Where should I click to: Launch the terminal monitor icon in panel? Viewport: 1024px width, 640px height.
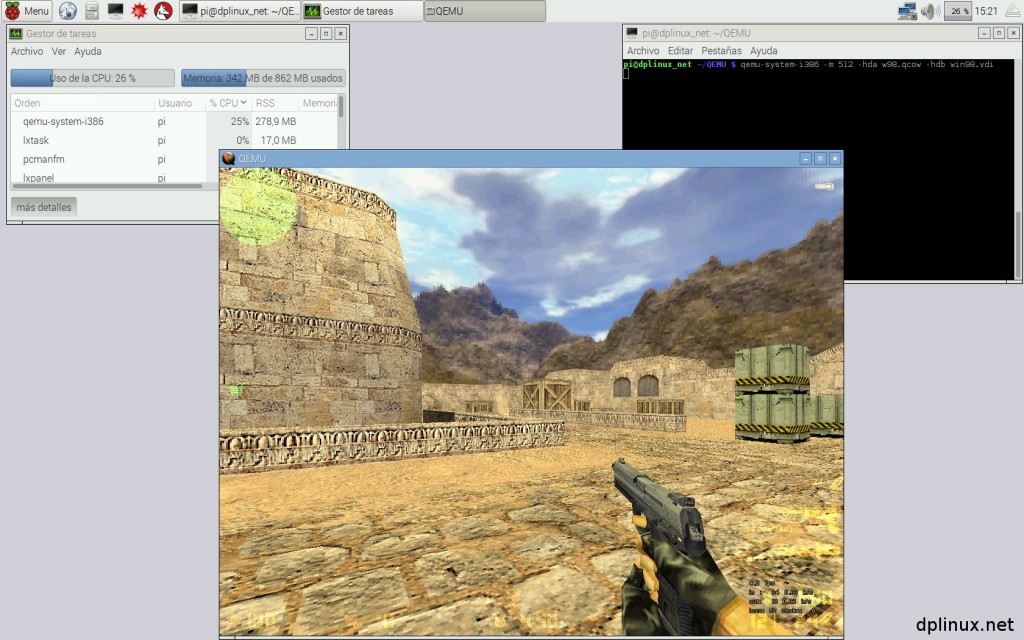point(116,11)
